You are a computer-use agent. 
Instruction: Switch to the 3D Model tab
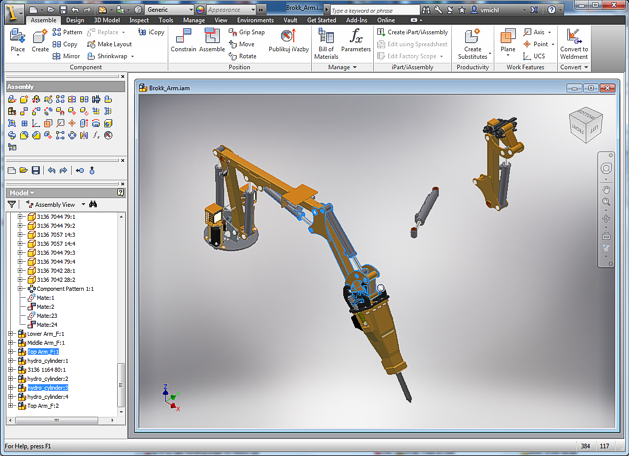point(107,20)
